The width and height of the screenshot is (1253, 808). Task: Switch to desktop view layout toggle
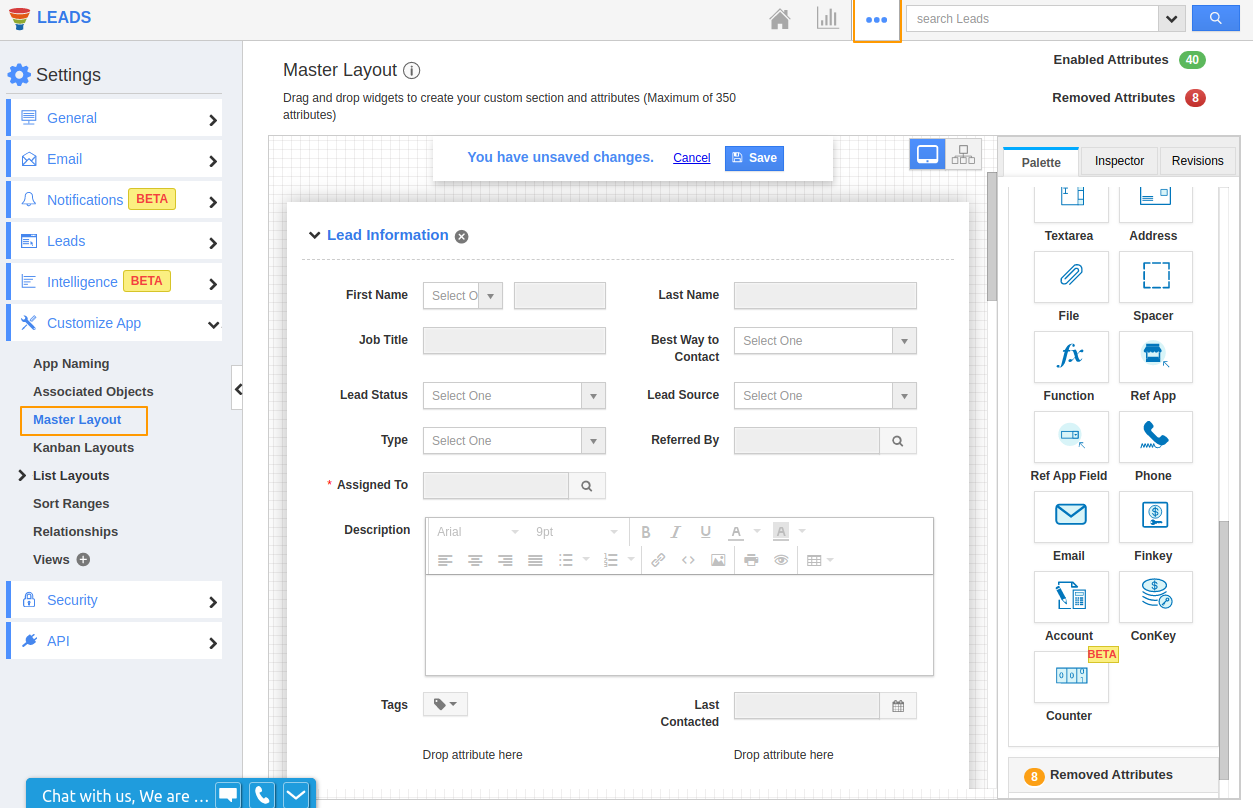pyautogui.click(x=927, y=155)
